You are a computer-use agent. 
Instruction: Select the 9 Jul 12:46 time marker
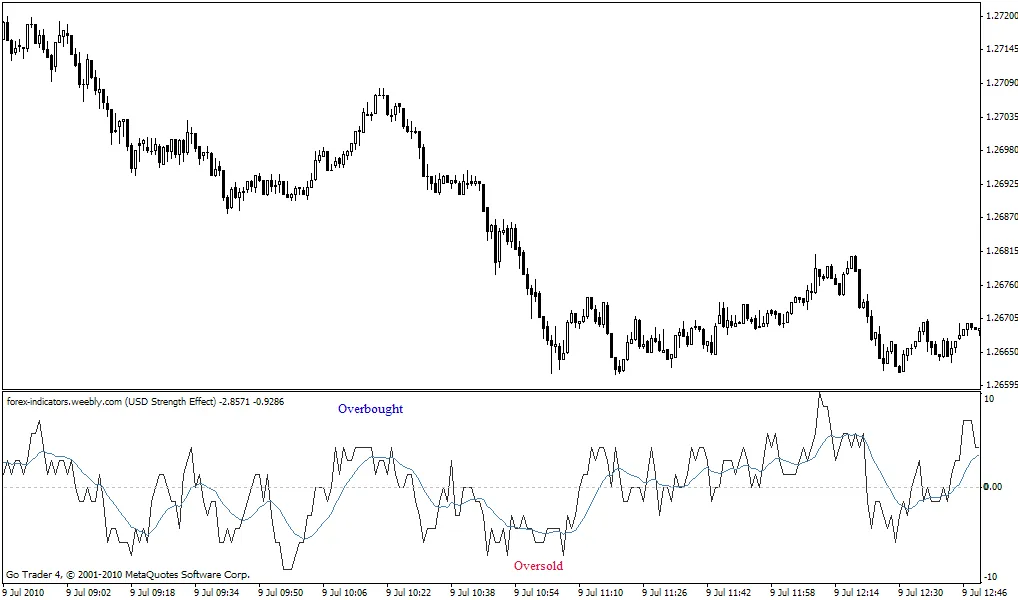tap(988, 592)
